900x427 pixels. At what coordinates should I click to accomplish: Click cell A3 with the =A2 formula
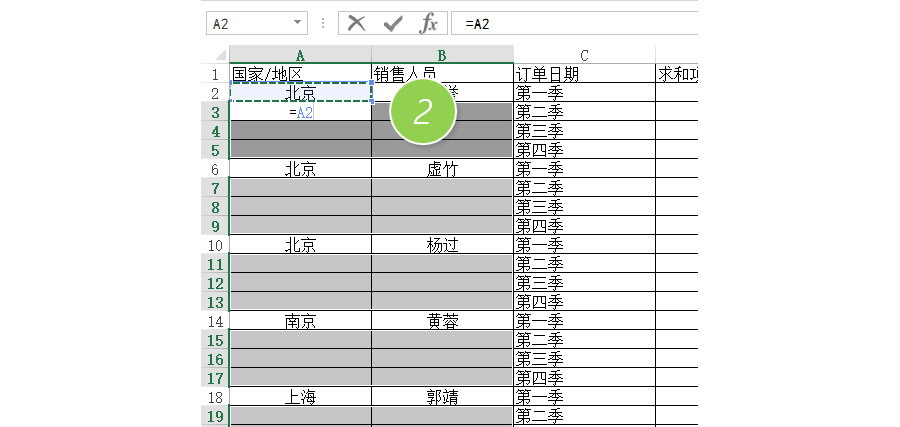[300, 112]
